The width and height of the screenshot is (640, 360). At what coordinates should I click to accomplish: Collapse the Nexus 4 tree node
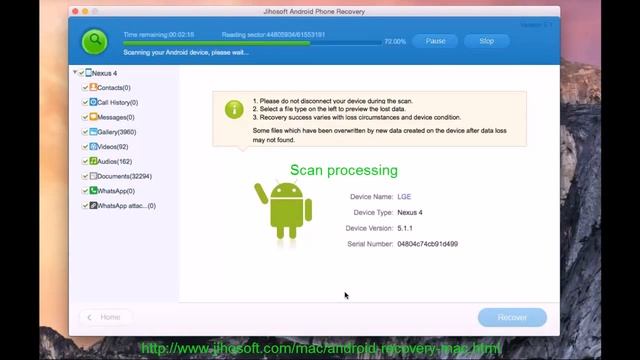(75, 72)
